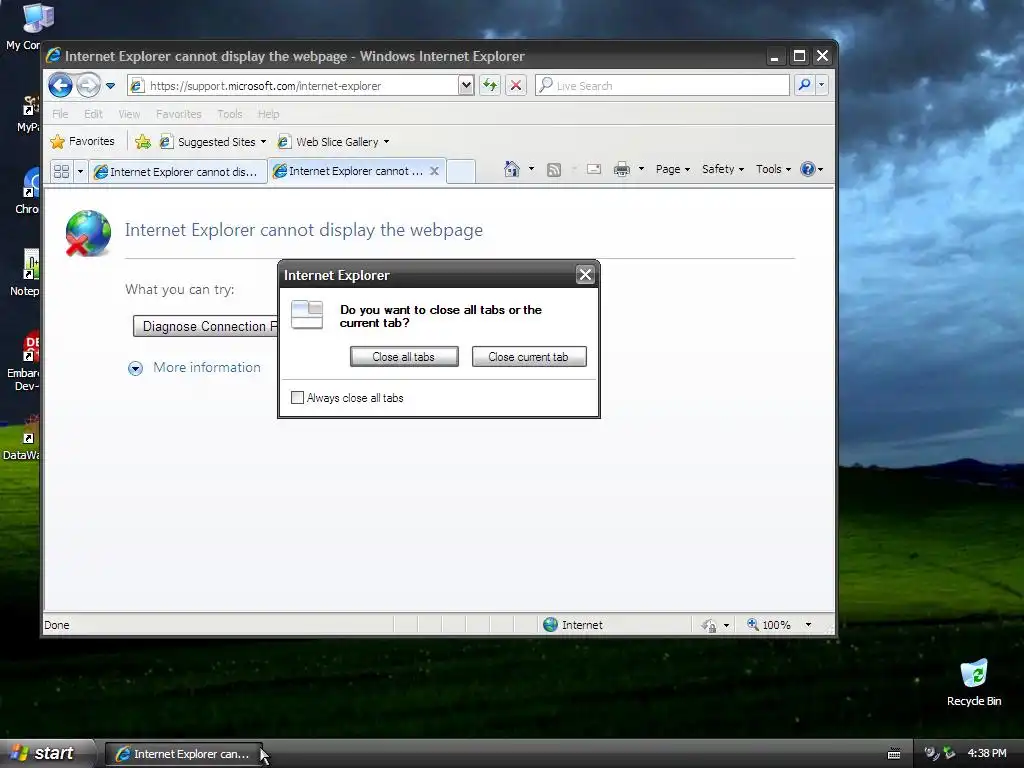1024x768 pixels.
Task: Open the search provider dropdown arrow
Action: [822, 86]
